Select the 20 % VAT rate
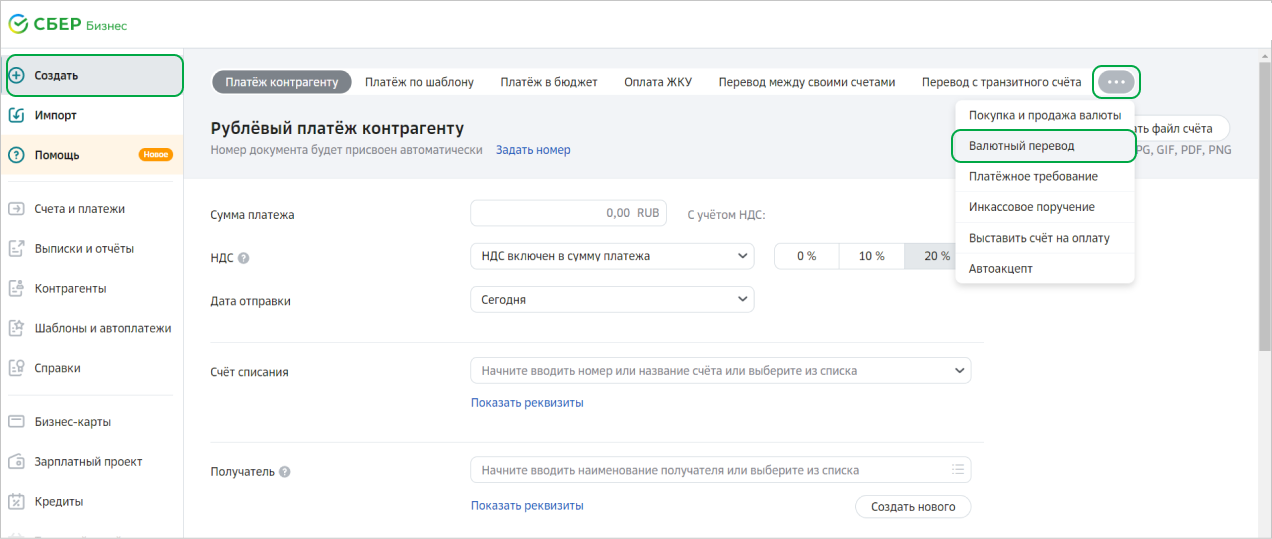The height and width of the screenshot is (539, 1272). click(936, 256)
